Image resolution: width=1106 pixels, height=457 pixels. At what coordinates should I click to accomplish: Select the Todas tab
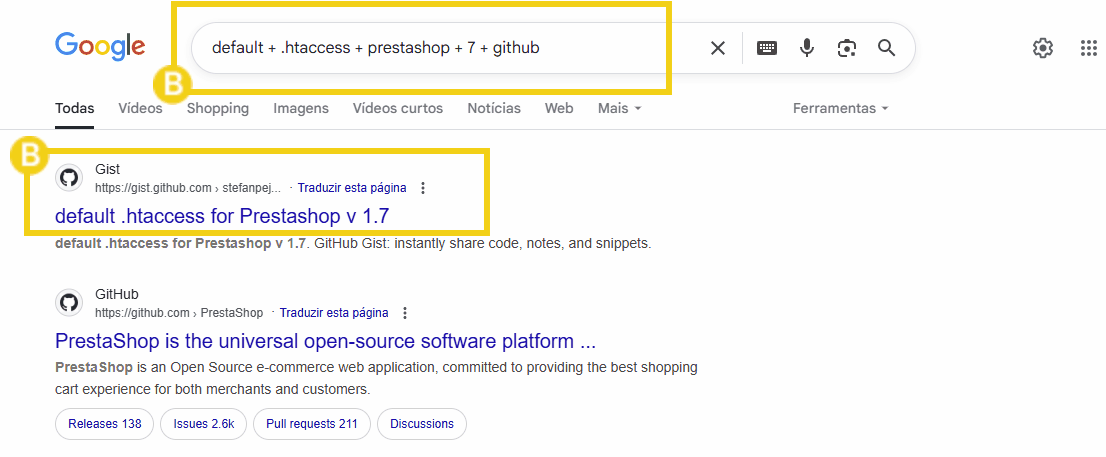(75, 109)
